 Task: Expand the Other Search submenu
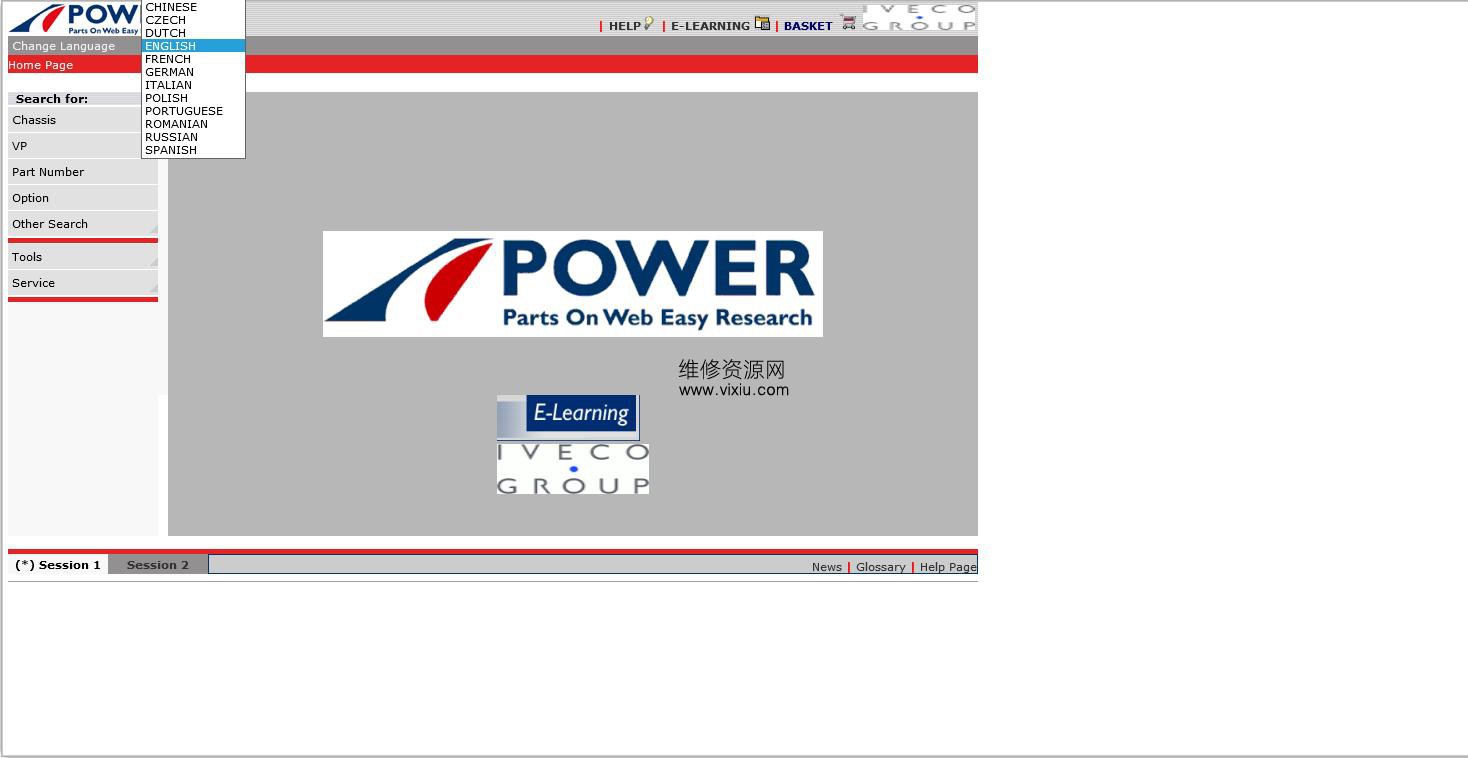coord(83,224)
